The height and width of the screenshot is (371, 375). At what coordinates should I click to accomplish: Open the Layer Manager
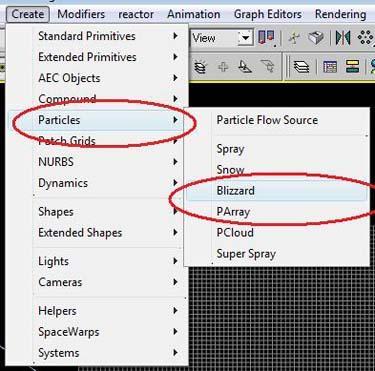point(301,67)
